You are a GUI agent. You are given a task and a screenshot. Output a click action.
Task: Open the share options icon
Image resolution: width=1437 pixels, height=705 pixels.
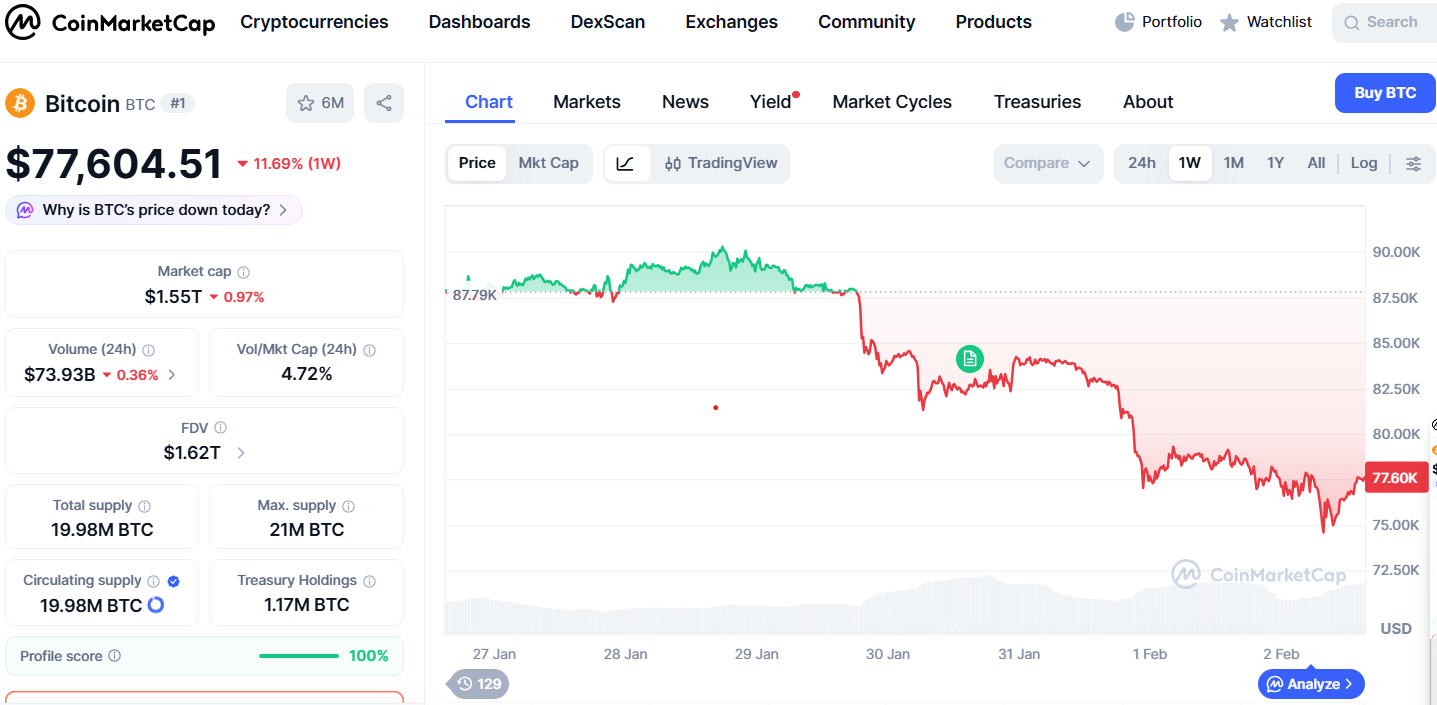click(384, 102)
